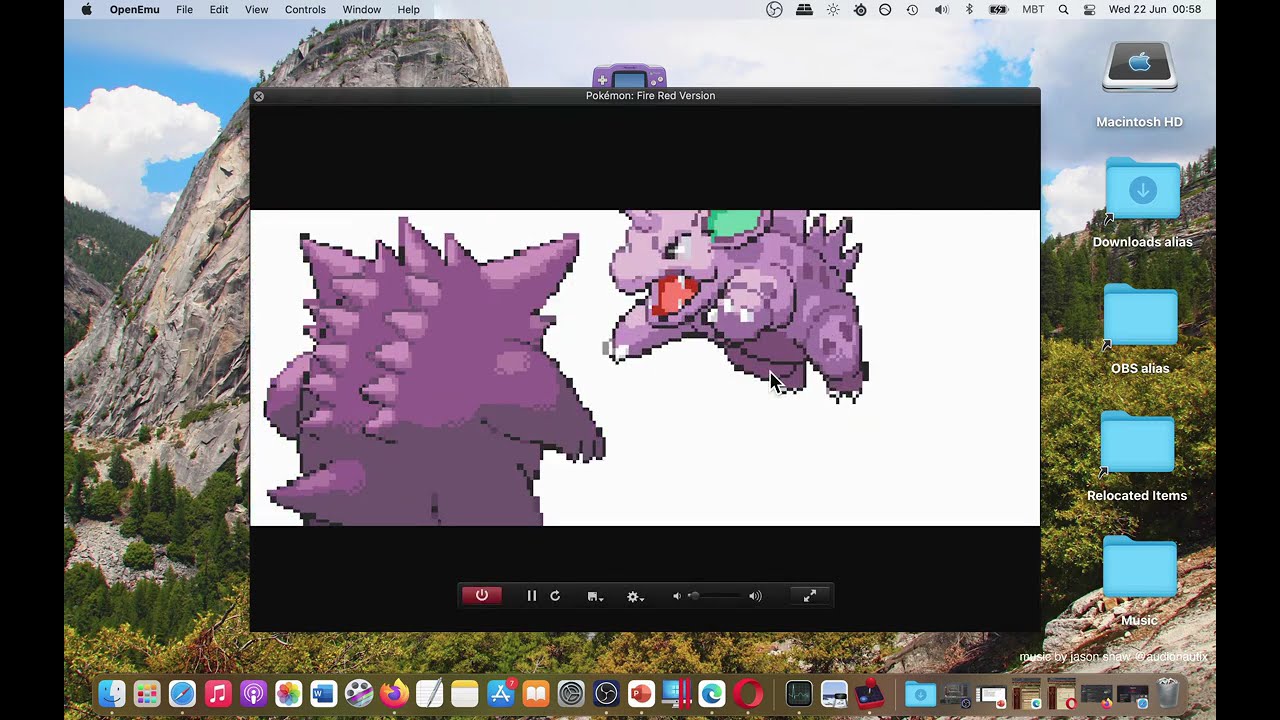Open Spotlight search magnifier icon
This screenshot has height=720, width=1280.
(1063, 9)
